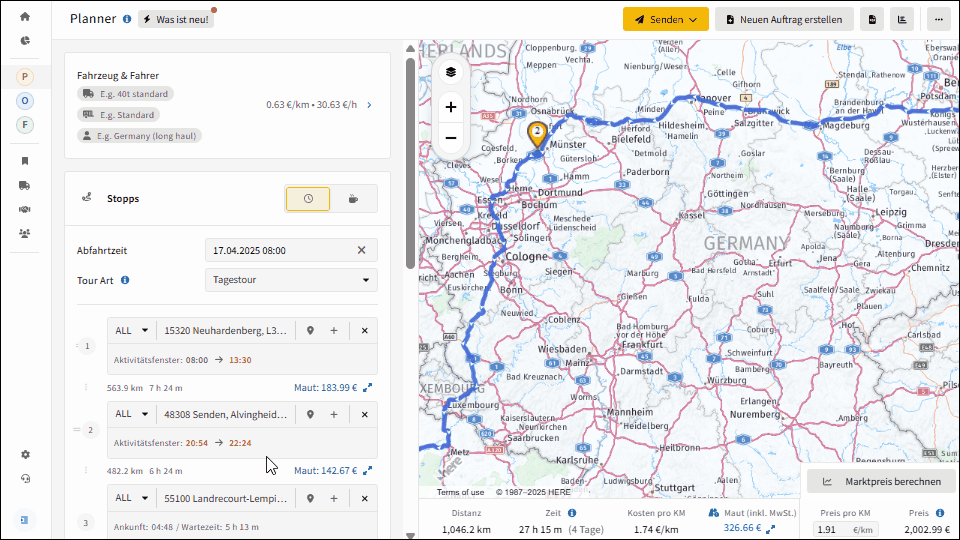Click map pin for Senden stop
Image resolution: width=960 pixels, height=540 pixels.
click(x=310, y=414)
